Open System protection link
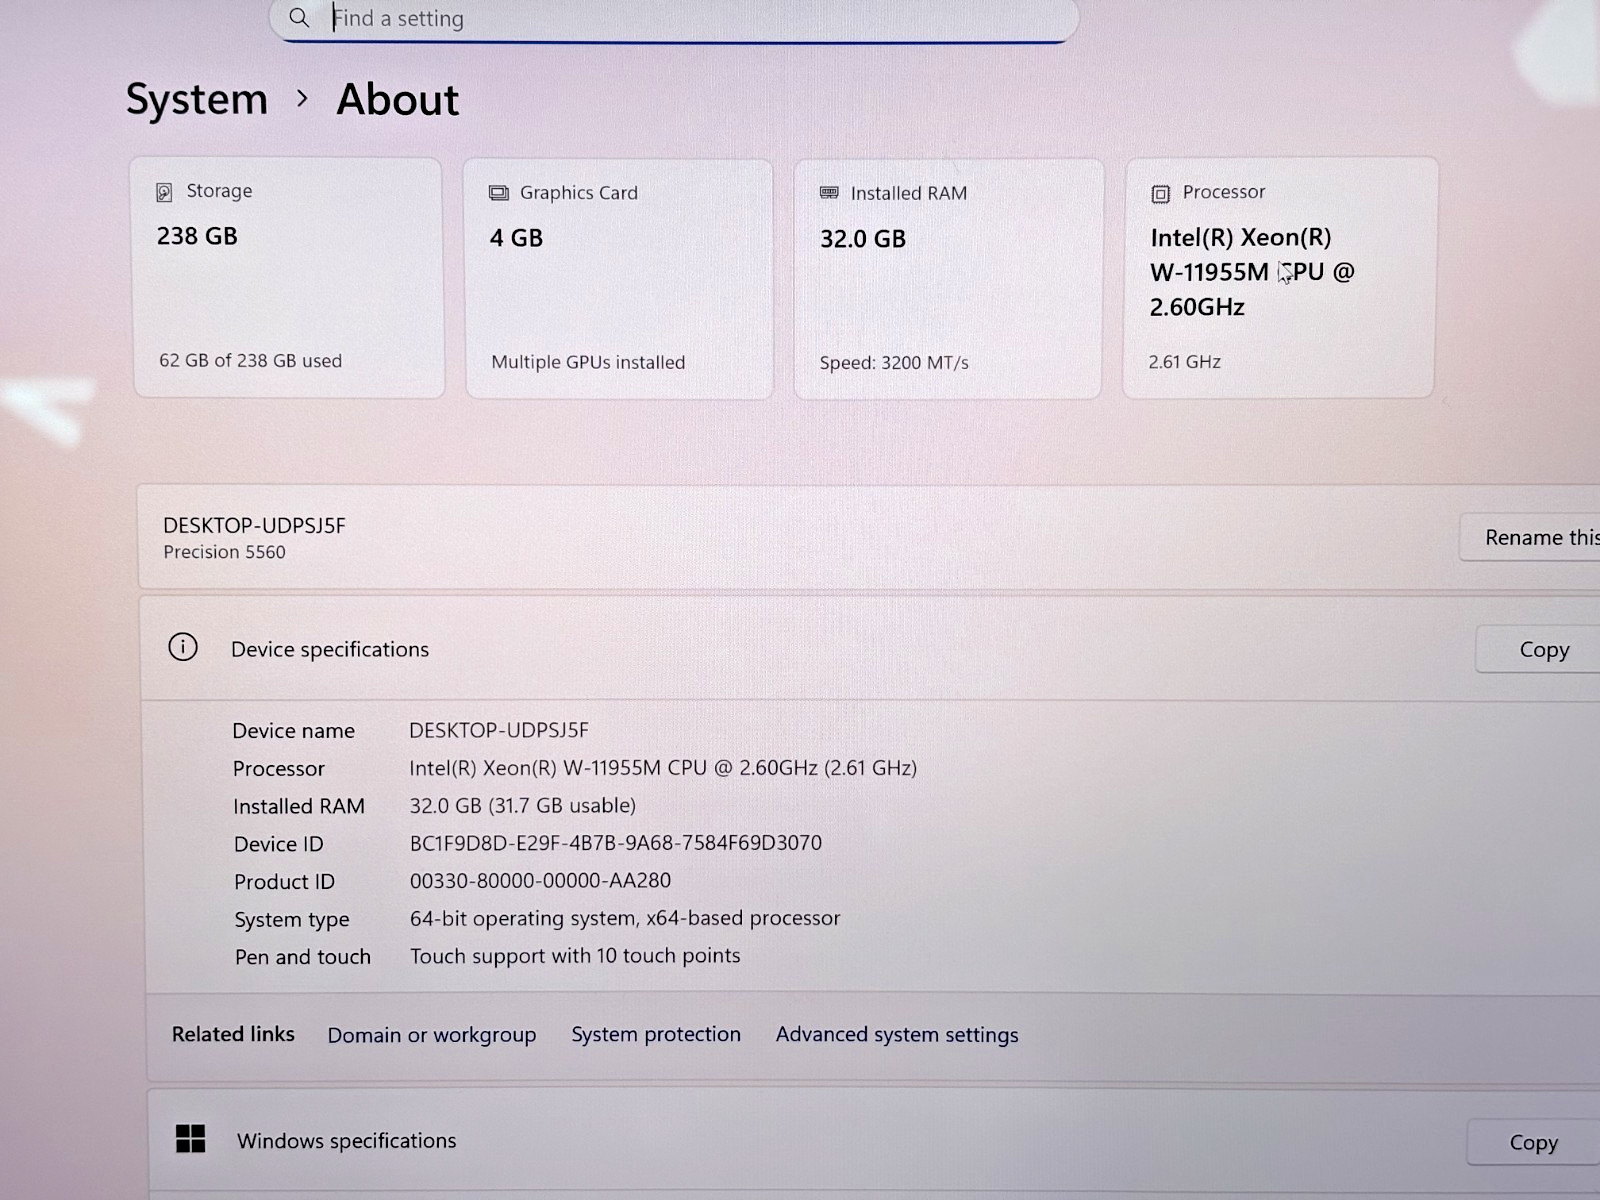The height and width of the screenshot is (1200, 1600). coord(656,1034)
